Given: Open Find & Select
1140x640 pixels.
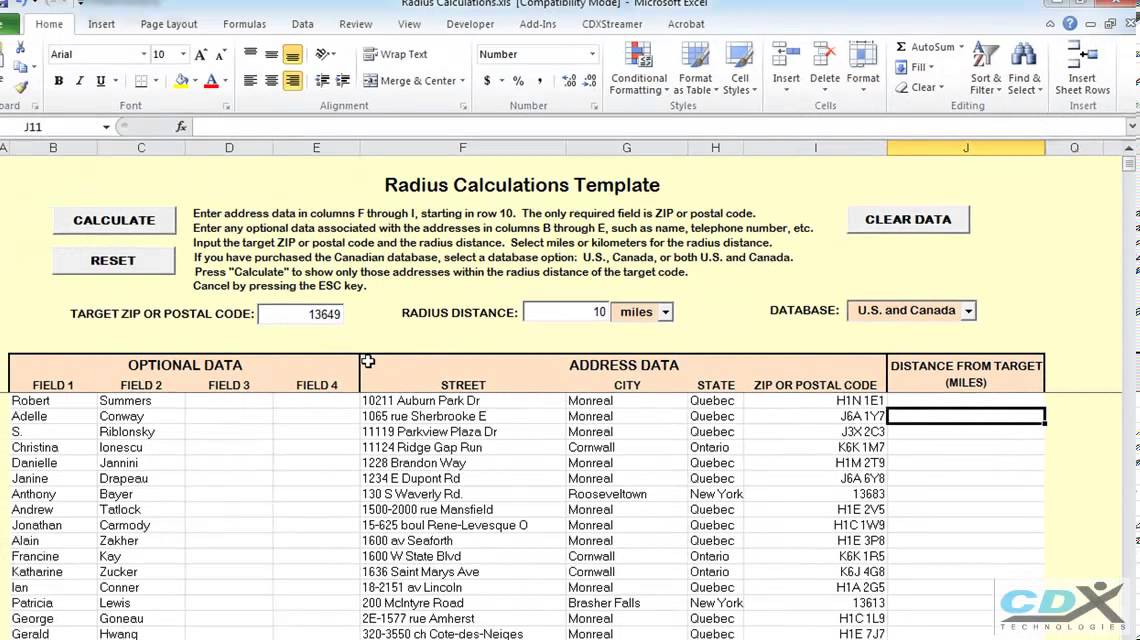Looking at the screenshot, I should 1024,69.
